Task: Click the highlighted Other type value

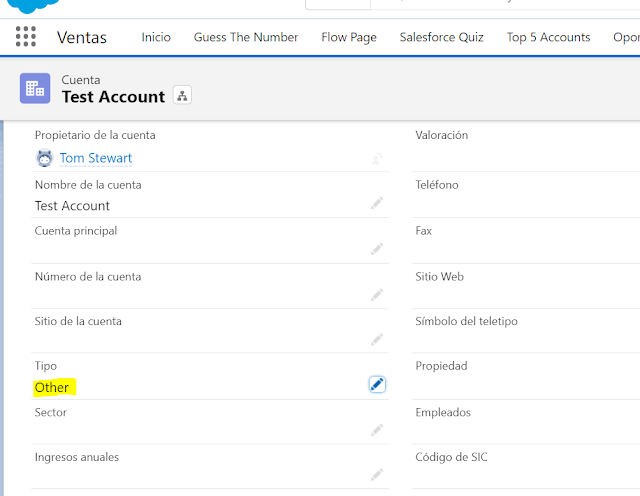Action: click(52, 387)
